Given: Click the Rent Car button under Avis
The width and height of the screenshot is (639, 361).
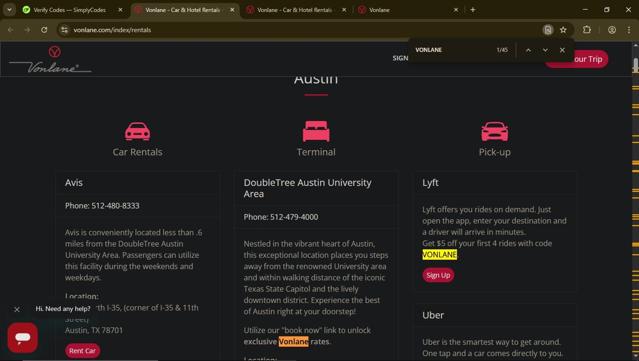Looking at the screenshot, I should (x=82, y=350).
